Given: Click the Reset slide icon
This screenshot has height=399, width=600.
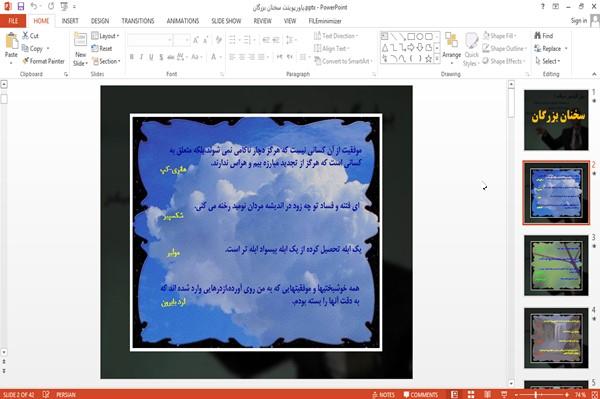Looking at the screenshot, I should tap(95, 49).
